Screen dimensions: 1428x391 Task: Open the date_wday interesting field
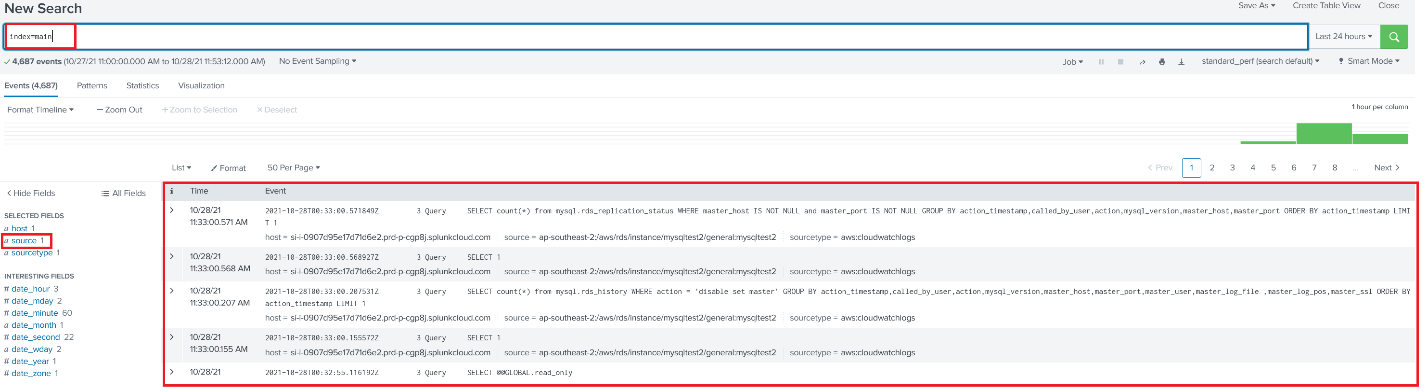coord(33,349)
